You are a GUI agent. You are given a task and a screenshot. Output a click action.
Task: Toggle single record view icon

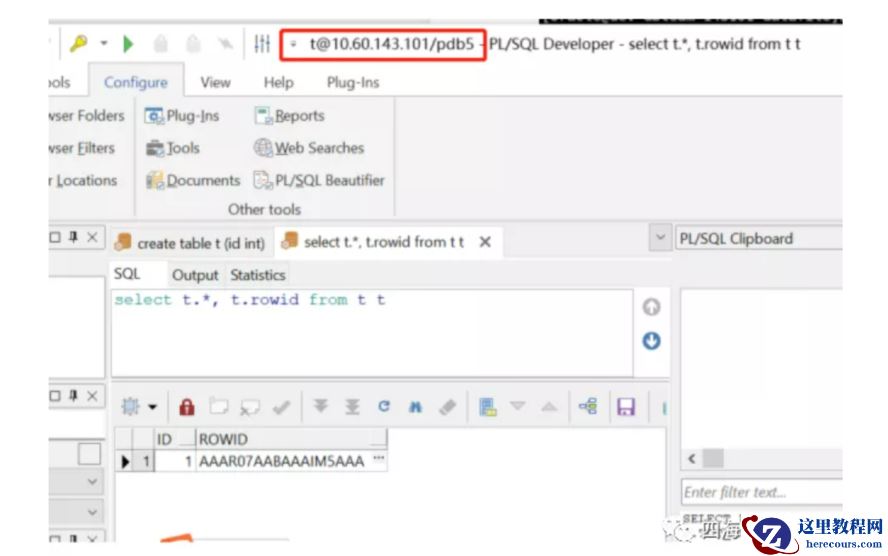(488, 407)
